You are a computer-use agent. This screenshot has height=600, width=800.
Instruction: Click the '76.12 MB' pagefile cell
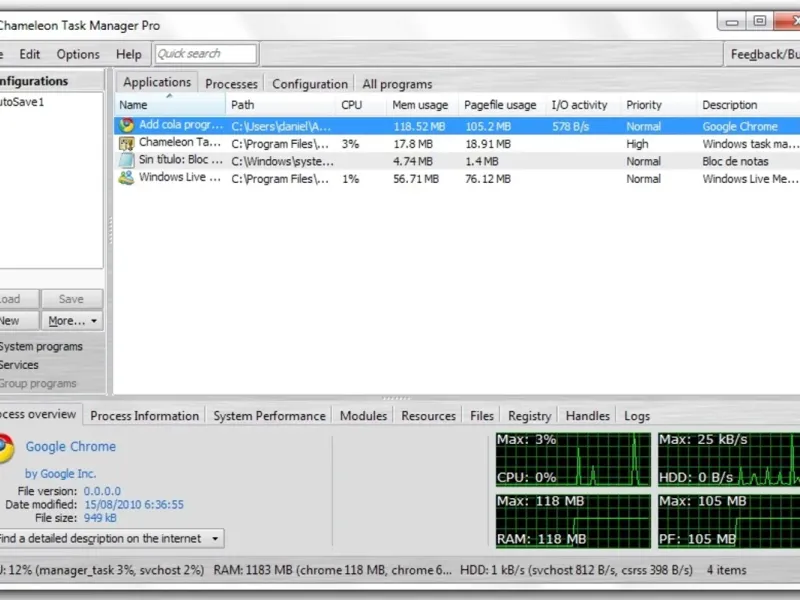click(488, 179)
